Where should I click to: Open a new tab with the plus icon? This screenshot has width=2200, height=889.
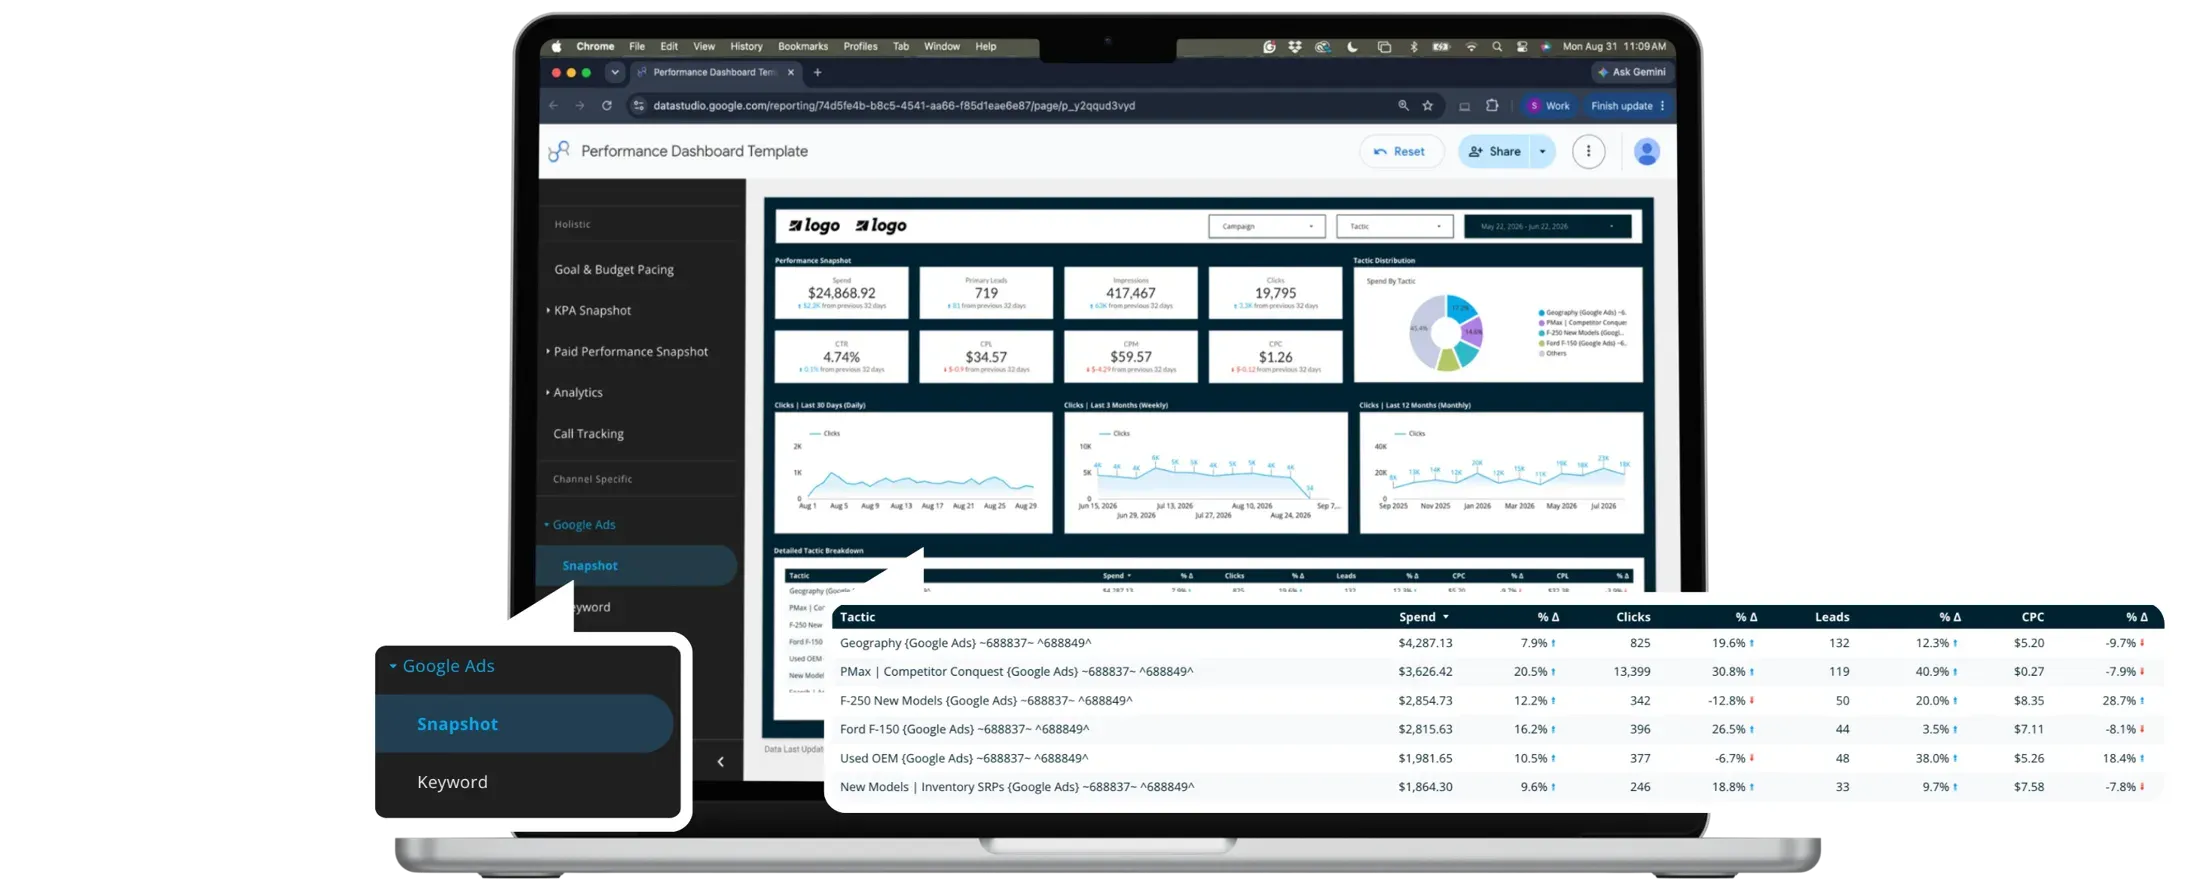[x=817, y=72]
